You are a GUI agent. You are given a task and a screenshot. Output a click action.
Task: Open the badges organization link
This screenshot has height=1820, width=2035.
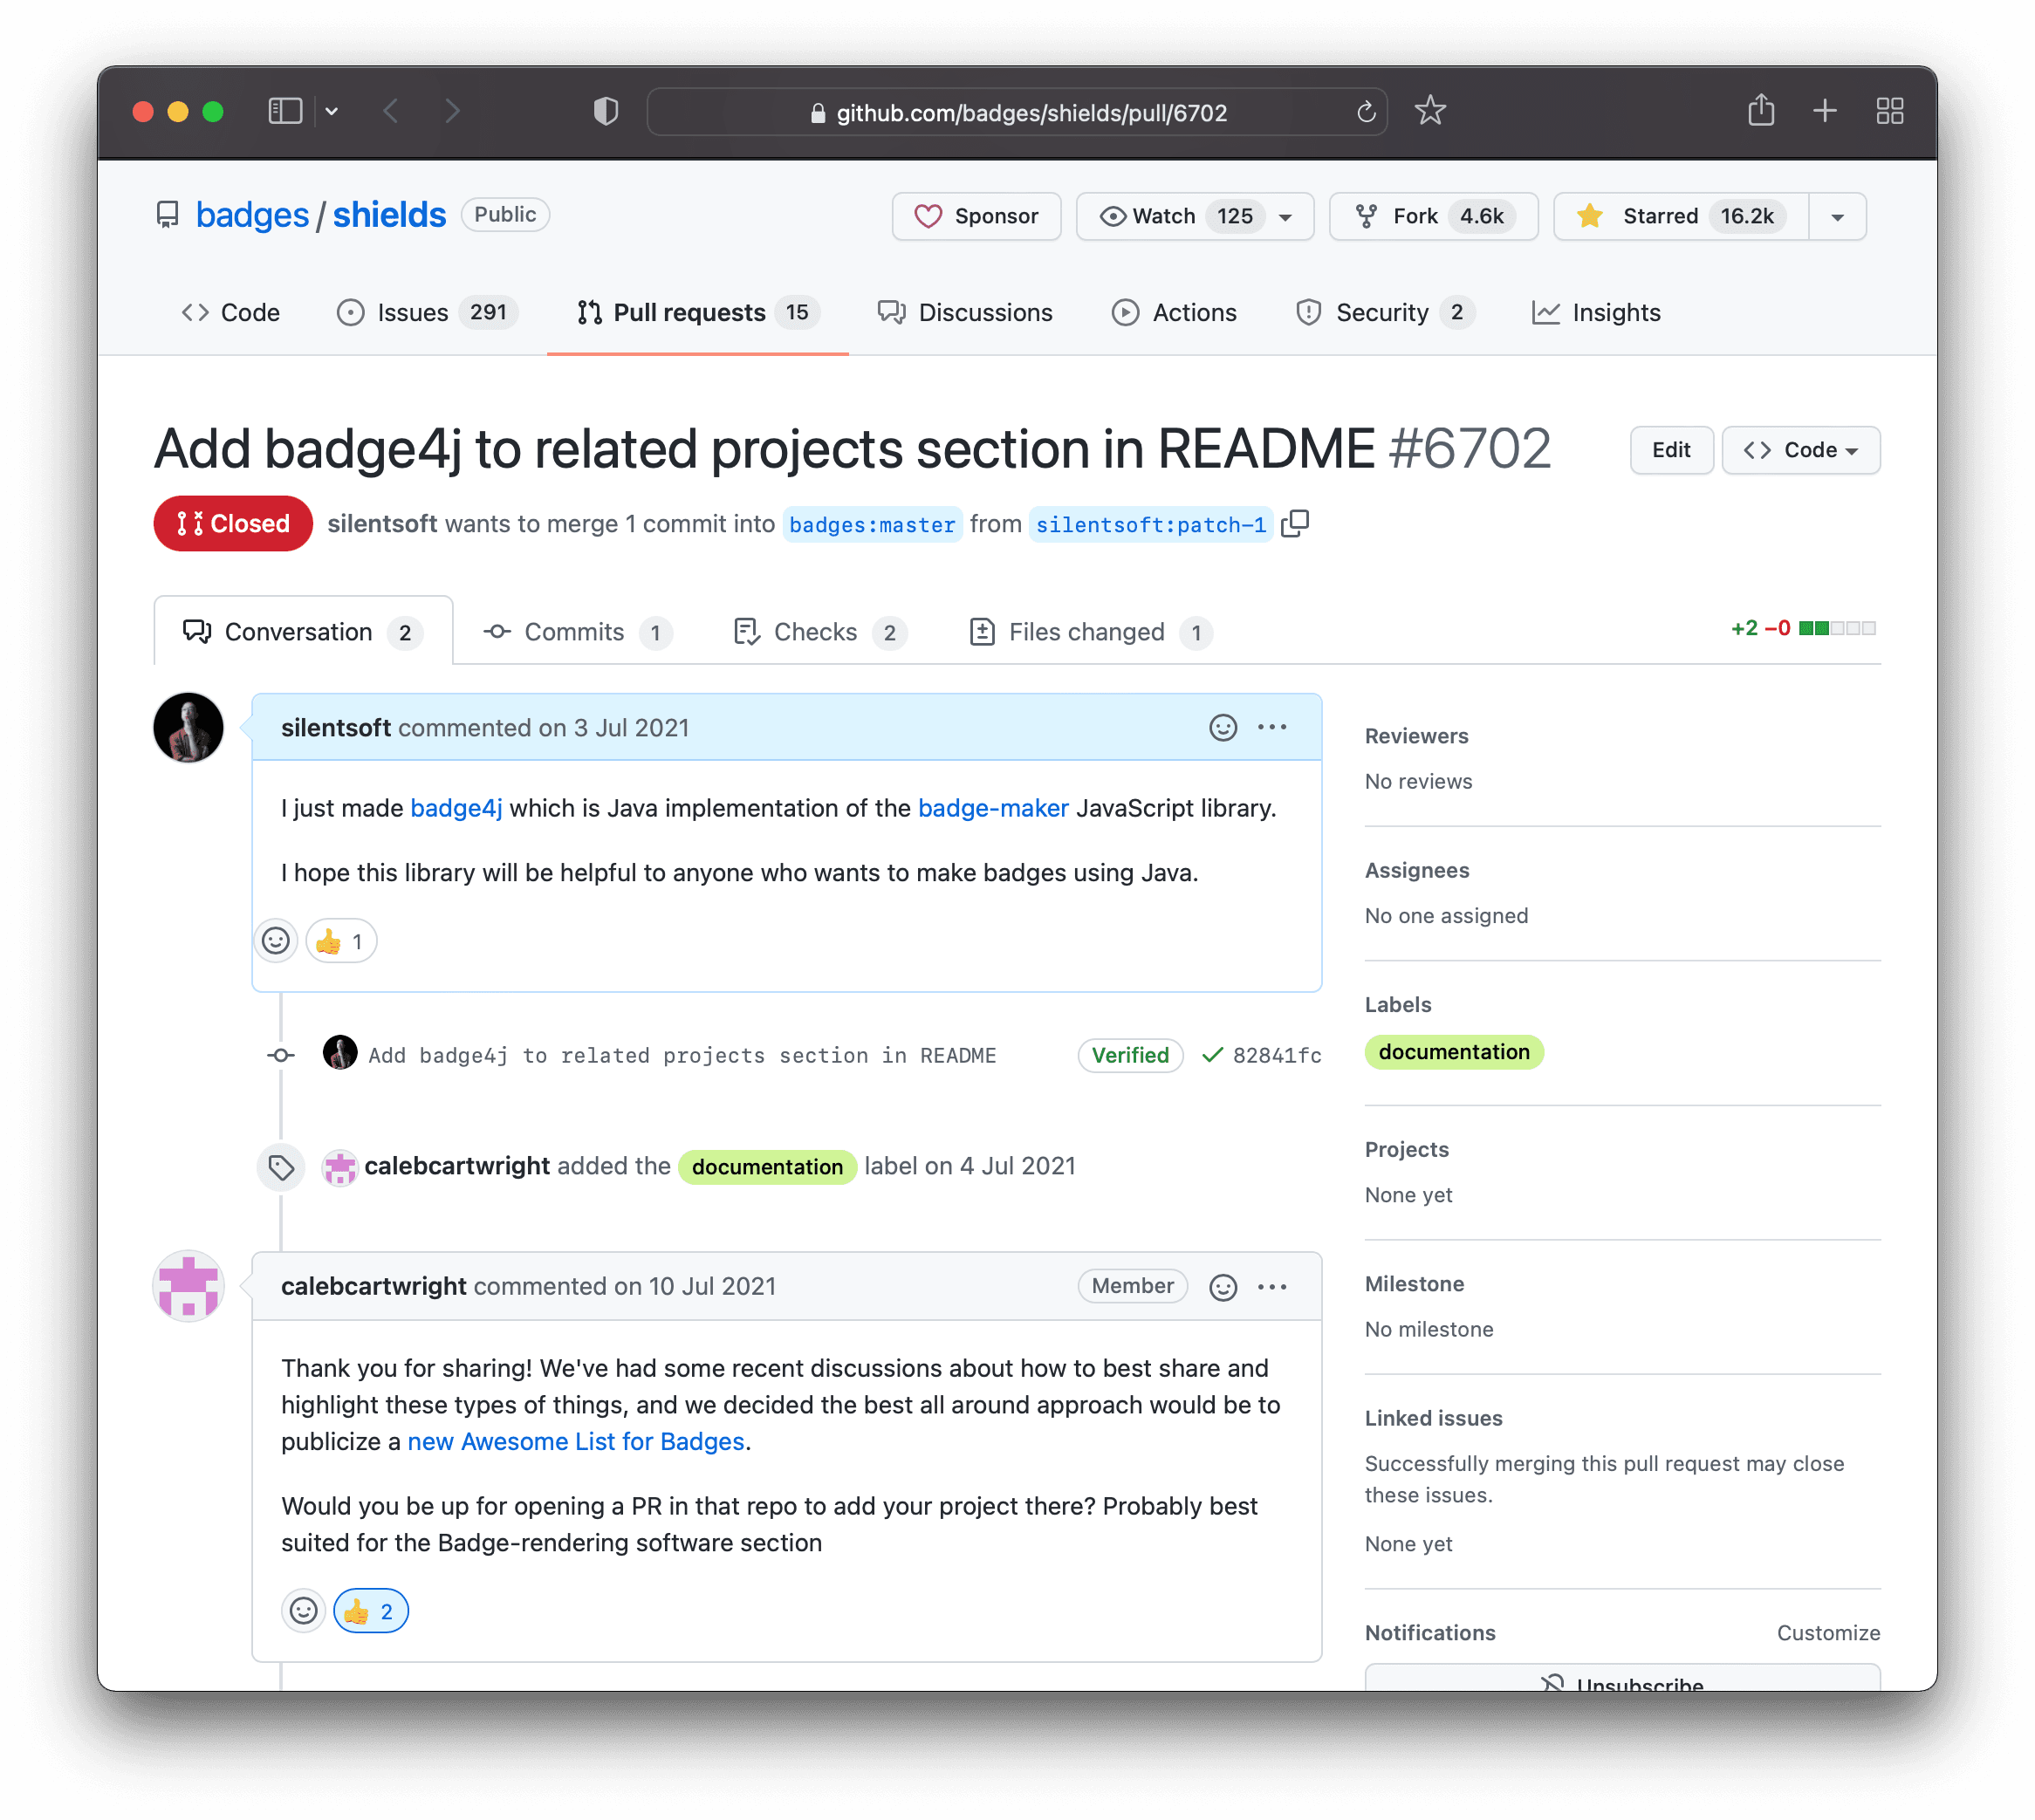[252, 215]
